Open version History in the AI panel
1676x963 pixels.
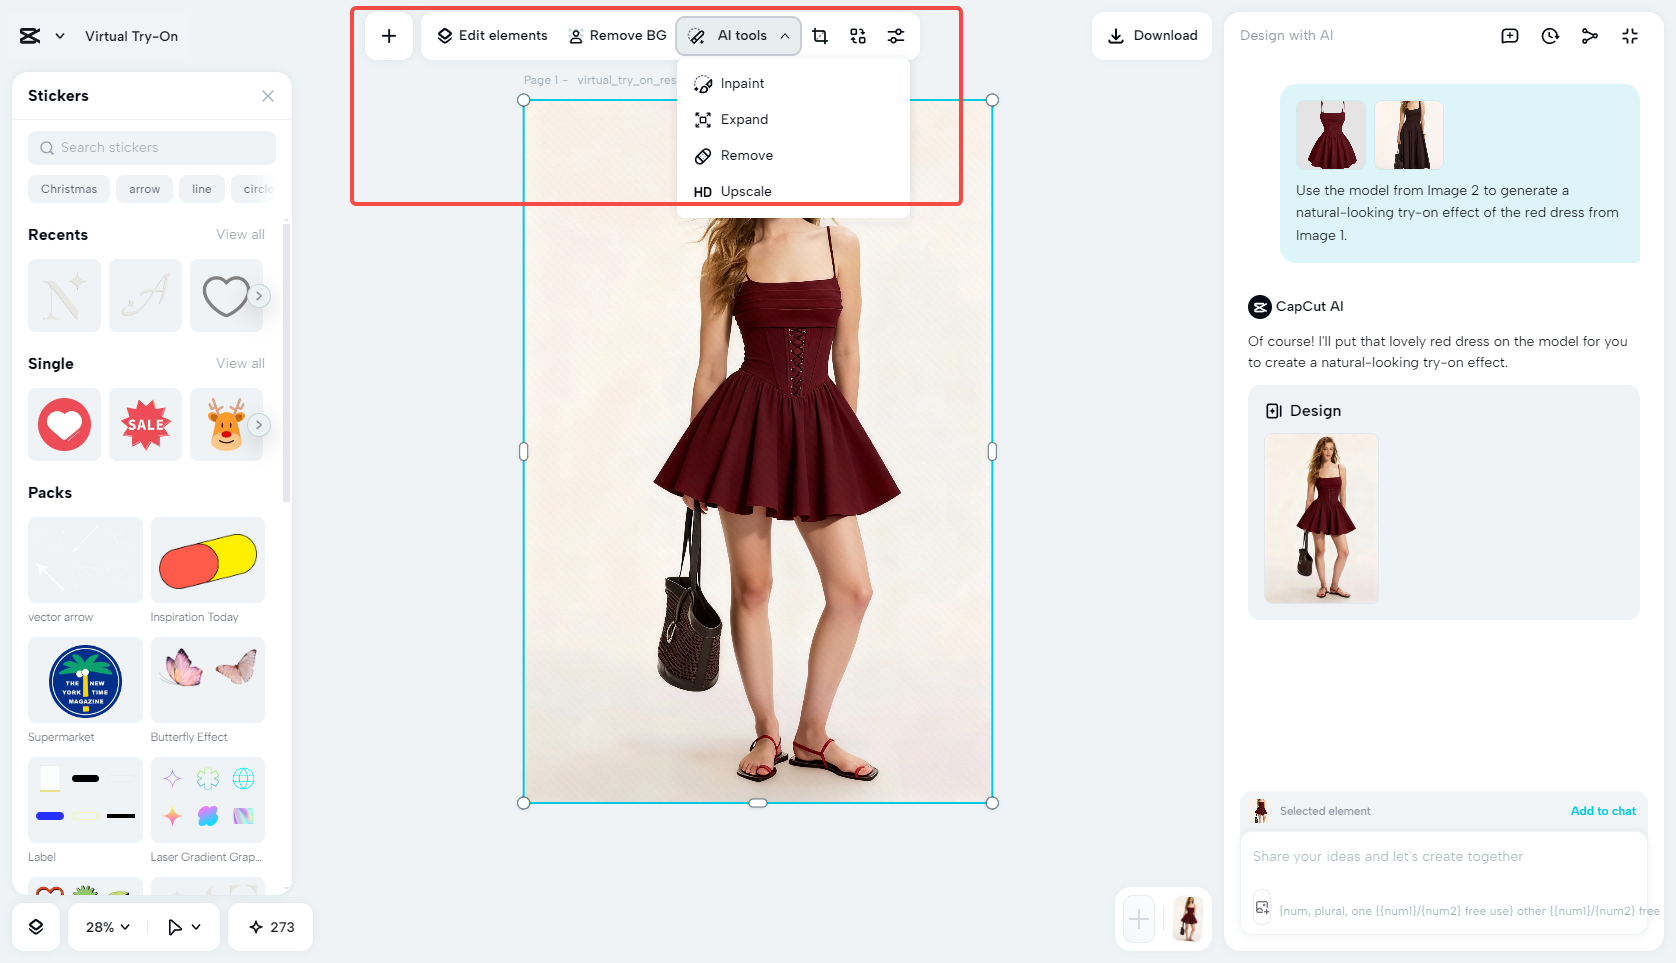[x=1549, y=35]
